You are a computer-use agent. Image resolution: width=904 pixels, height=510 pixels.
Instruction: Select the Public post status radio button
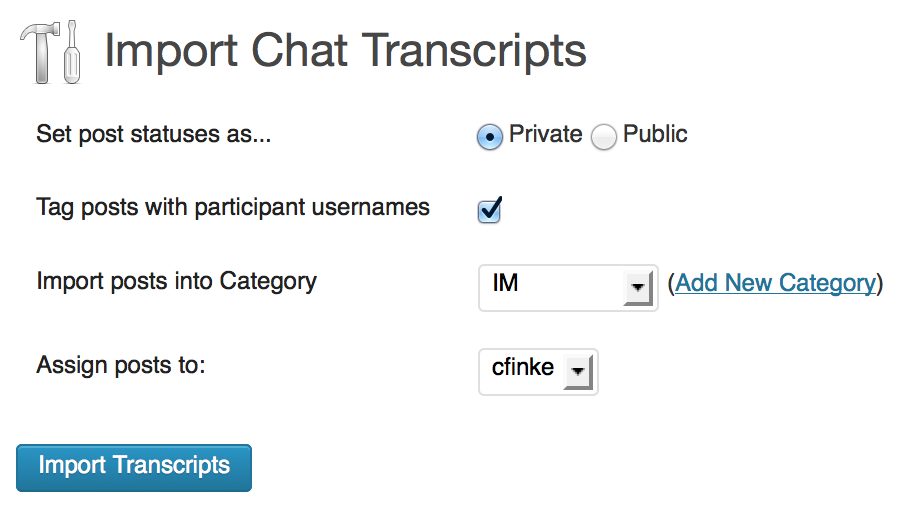pos(604,137)
